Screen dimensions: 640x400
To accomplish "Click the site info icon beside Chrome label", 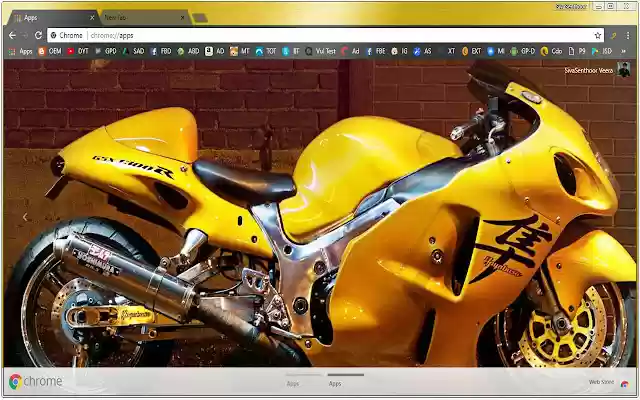I will click(x=53, y=36).
